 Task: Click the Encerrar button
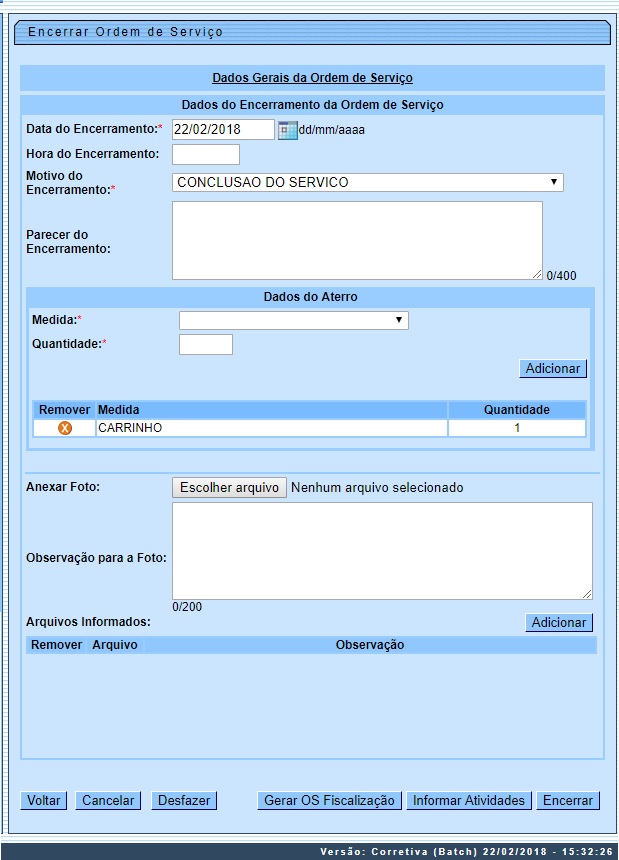568,800
